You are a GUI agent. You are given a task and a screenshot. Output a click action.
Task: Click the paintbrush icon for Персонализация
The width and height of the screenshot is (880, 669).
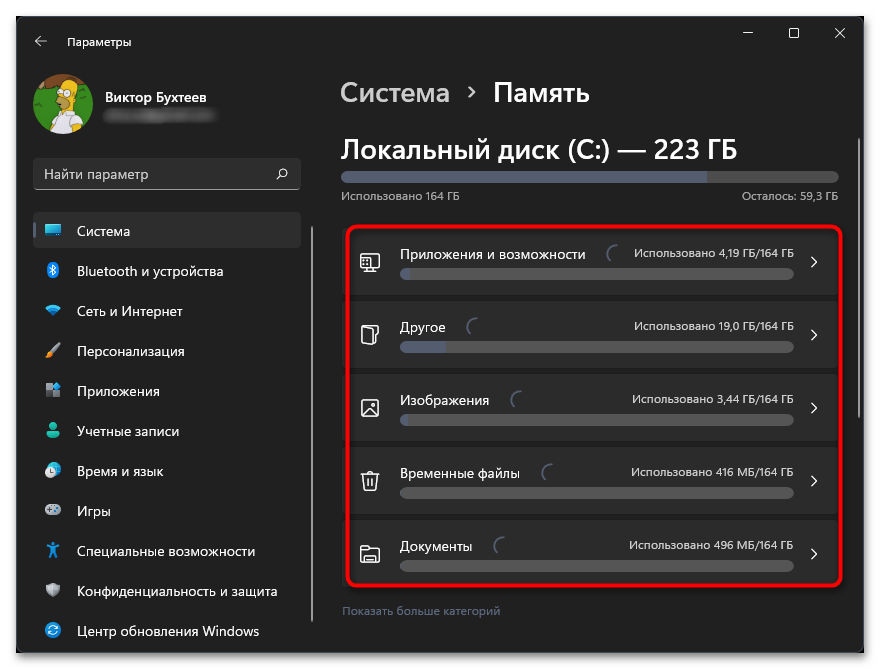[x=53, y=351]
